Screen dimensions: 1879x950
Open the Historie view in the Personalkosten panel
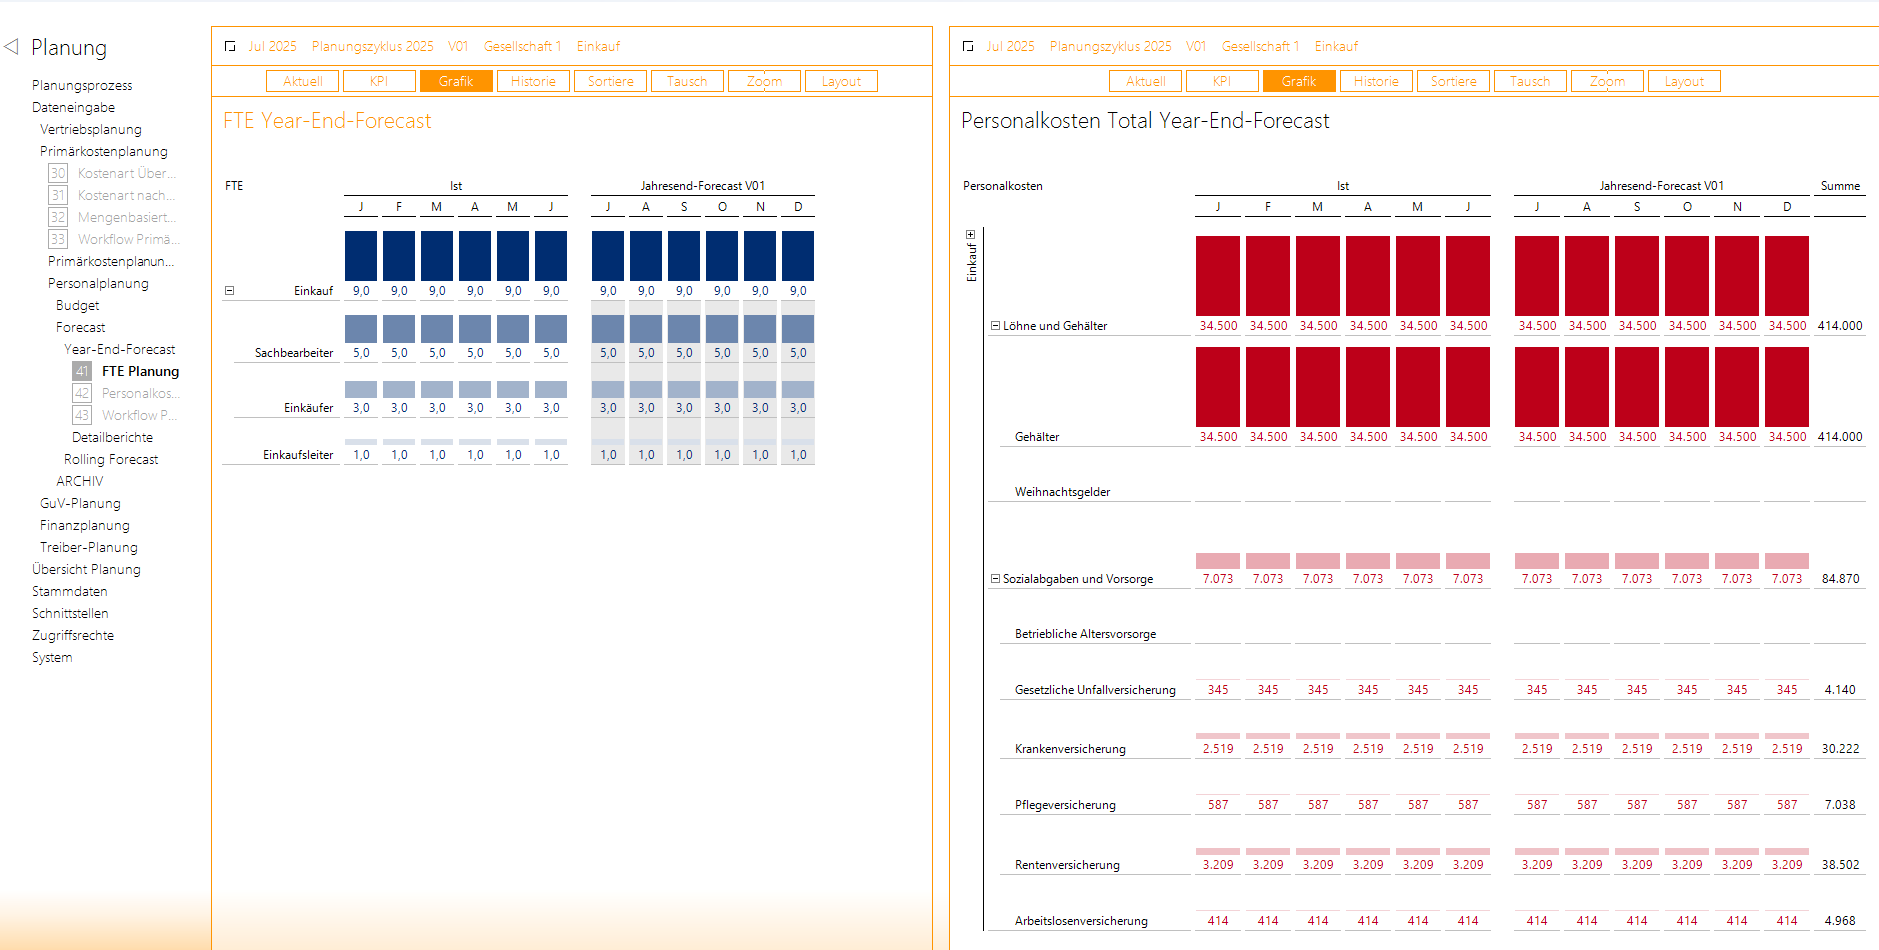pos(1376,81)
